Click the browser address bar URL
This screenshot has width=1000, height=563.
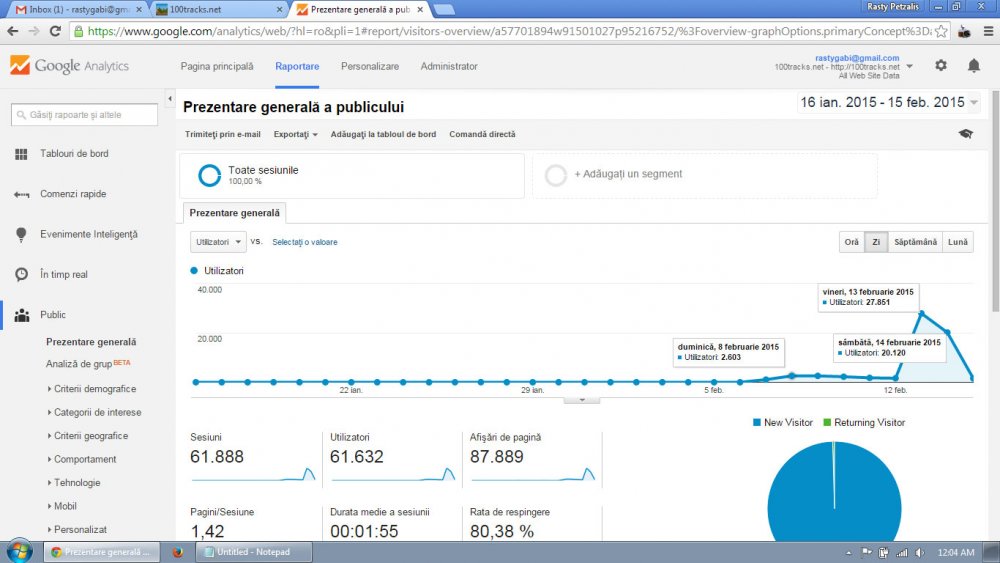pyautogui.click(x=509, y=31)
